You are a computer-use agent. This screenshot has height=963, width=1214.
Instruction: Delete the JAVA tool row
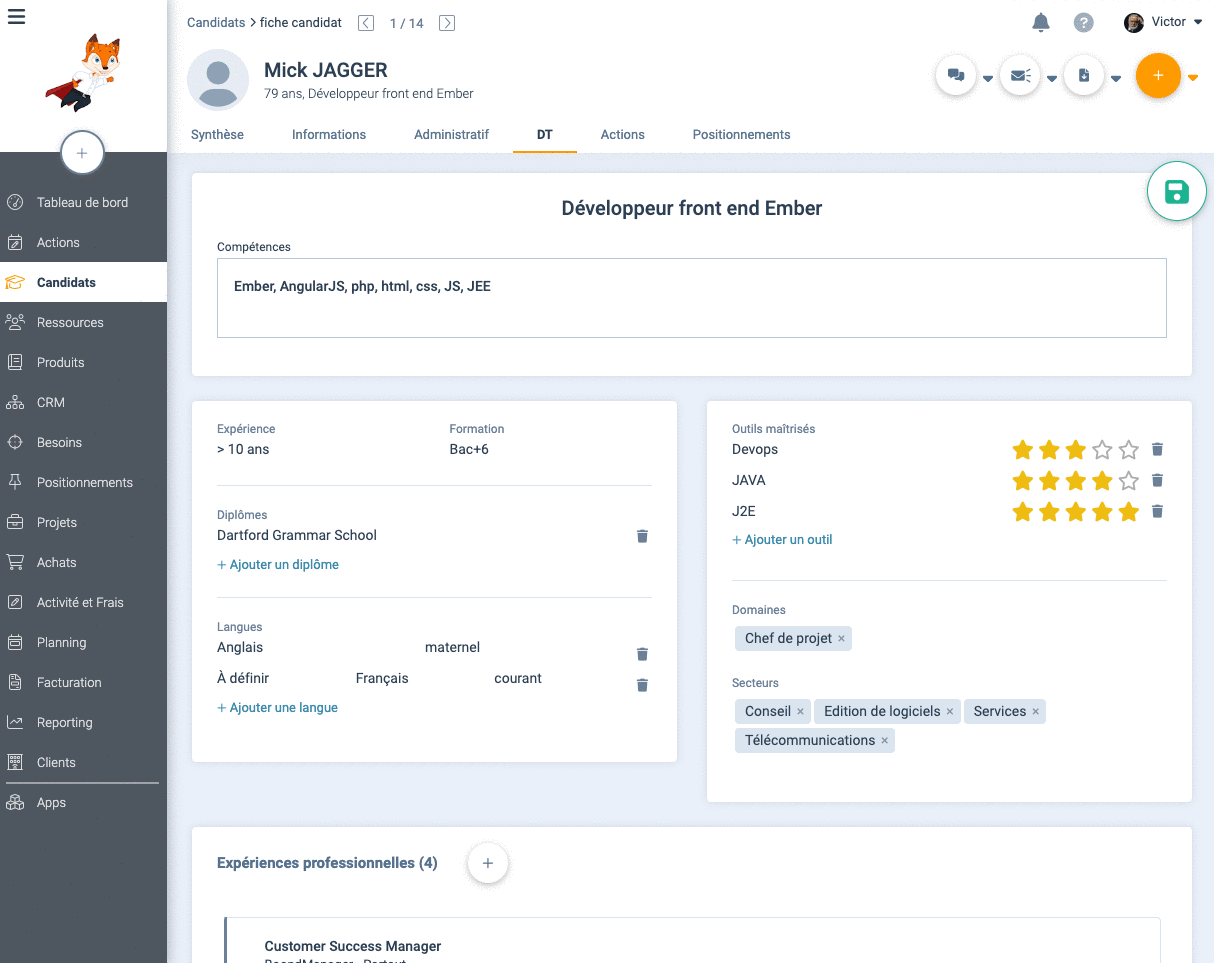coord(1157,480)
